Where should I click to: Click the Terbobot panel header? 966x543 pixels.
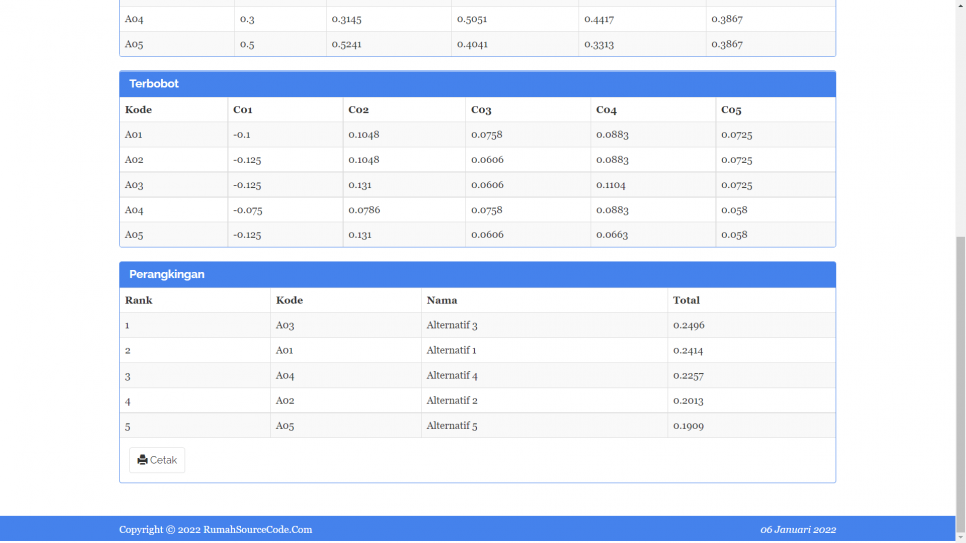pyautogui.click(x=477, y=84)
